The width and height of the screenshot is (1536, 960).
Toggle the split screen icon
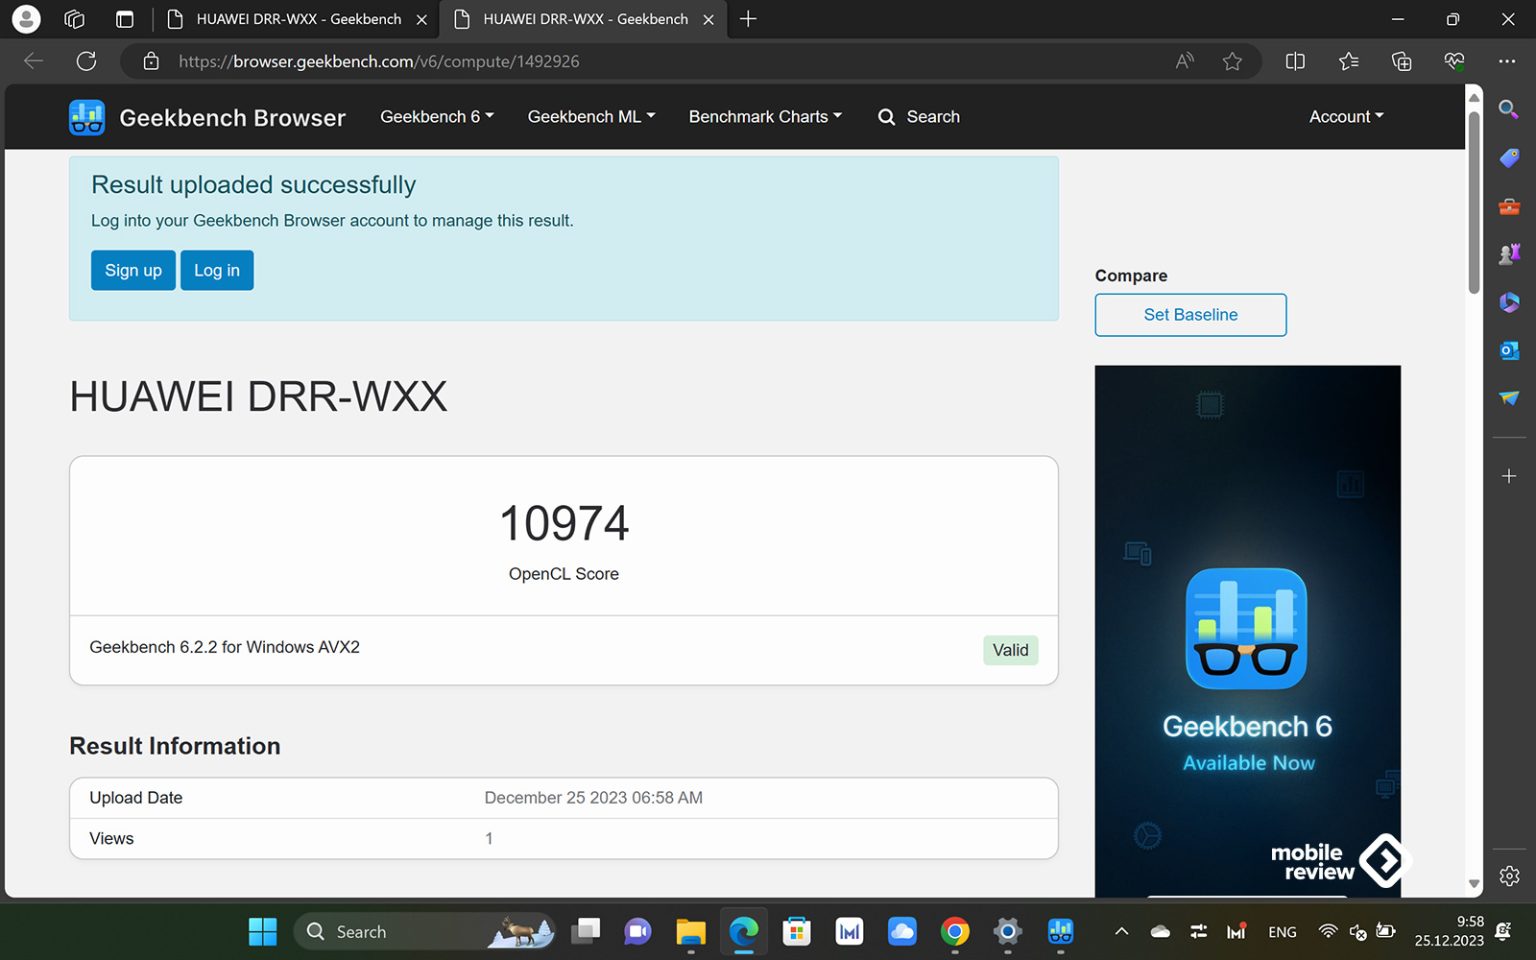pos(1295,61)
